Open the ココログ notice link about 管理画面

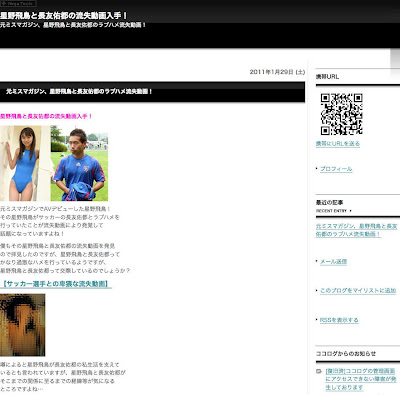pyautogui.click(x=361, y=379)
